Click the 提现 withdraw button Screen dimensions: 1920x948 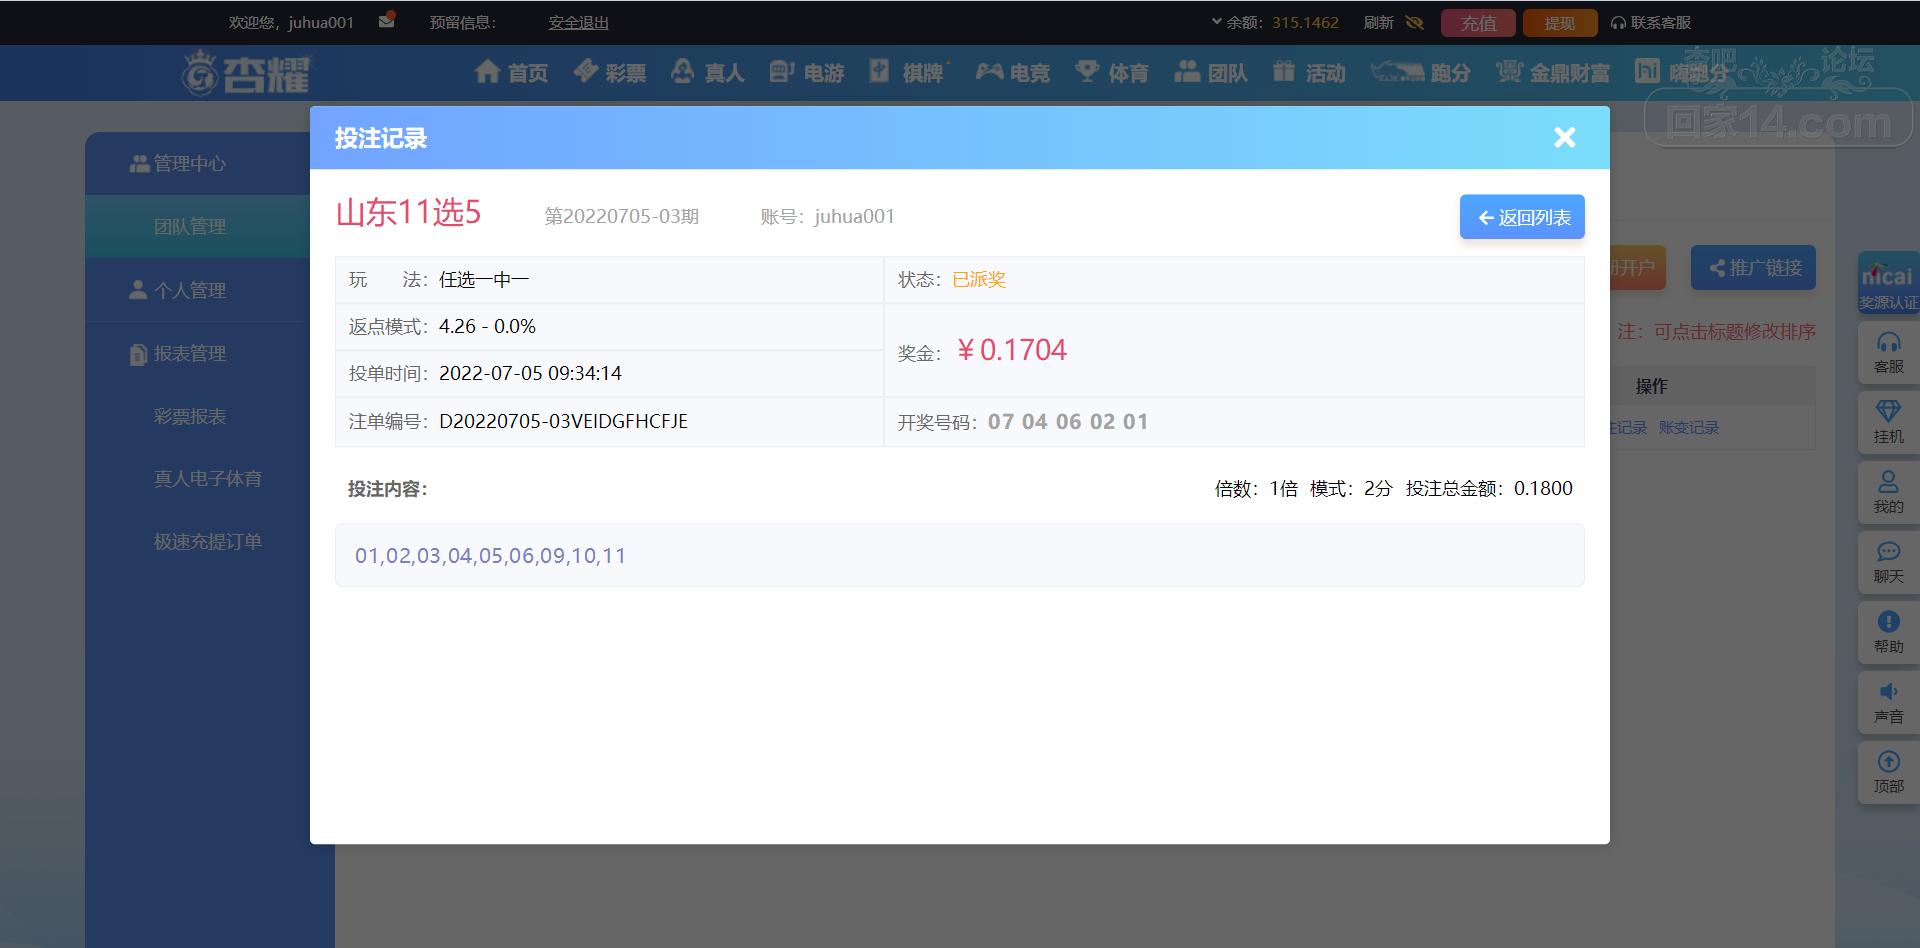[x=1559, y=23]
